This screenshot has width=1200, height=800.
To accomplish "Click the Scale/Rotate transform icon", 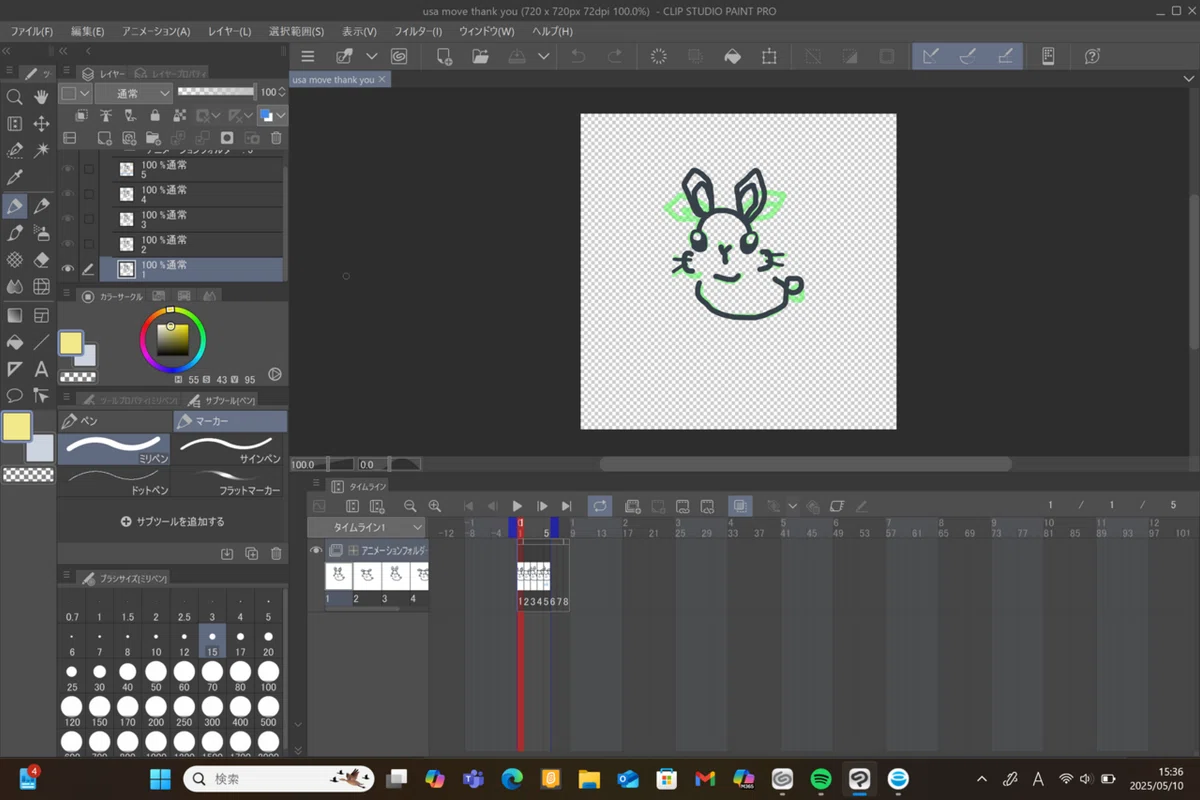I will coord(769,57).
